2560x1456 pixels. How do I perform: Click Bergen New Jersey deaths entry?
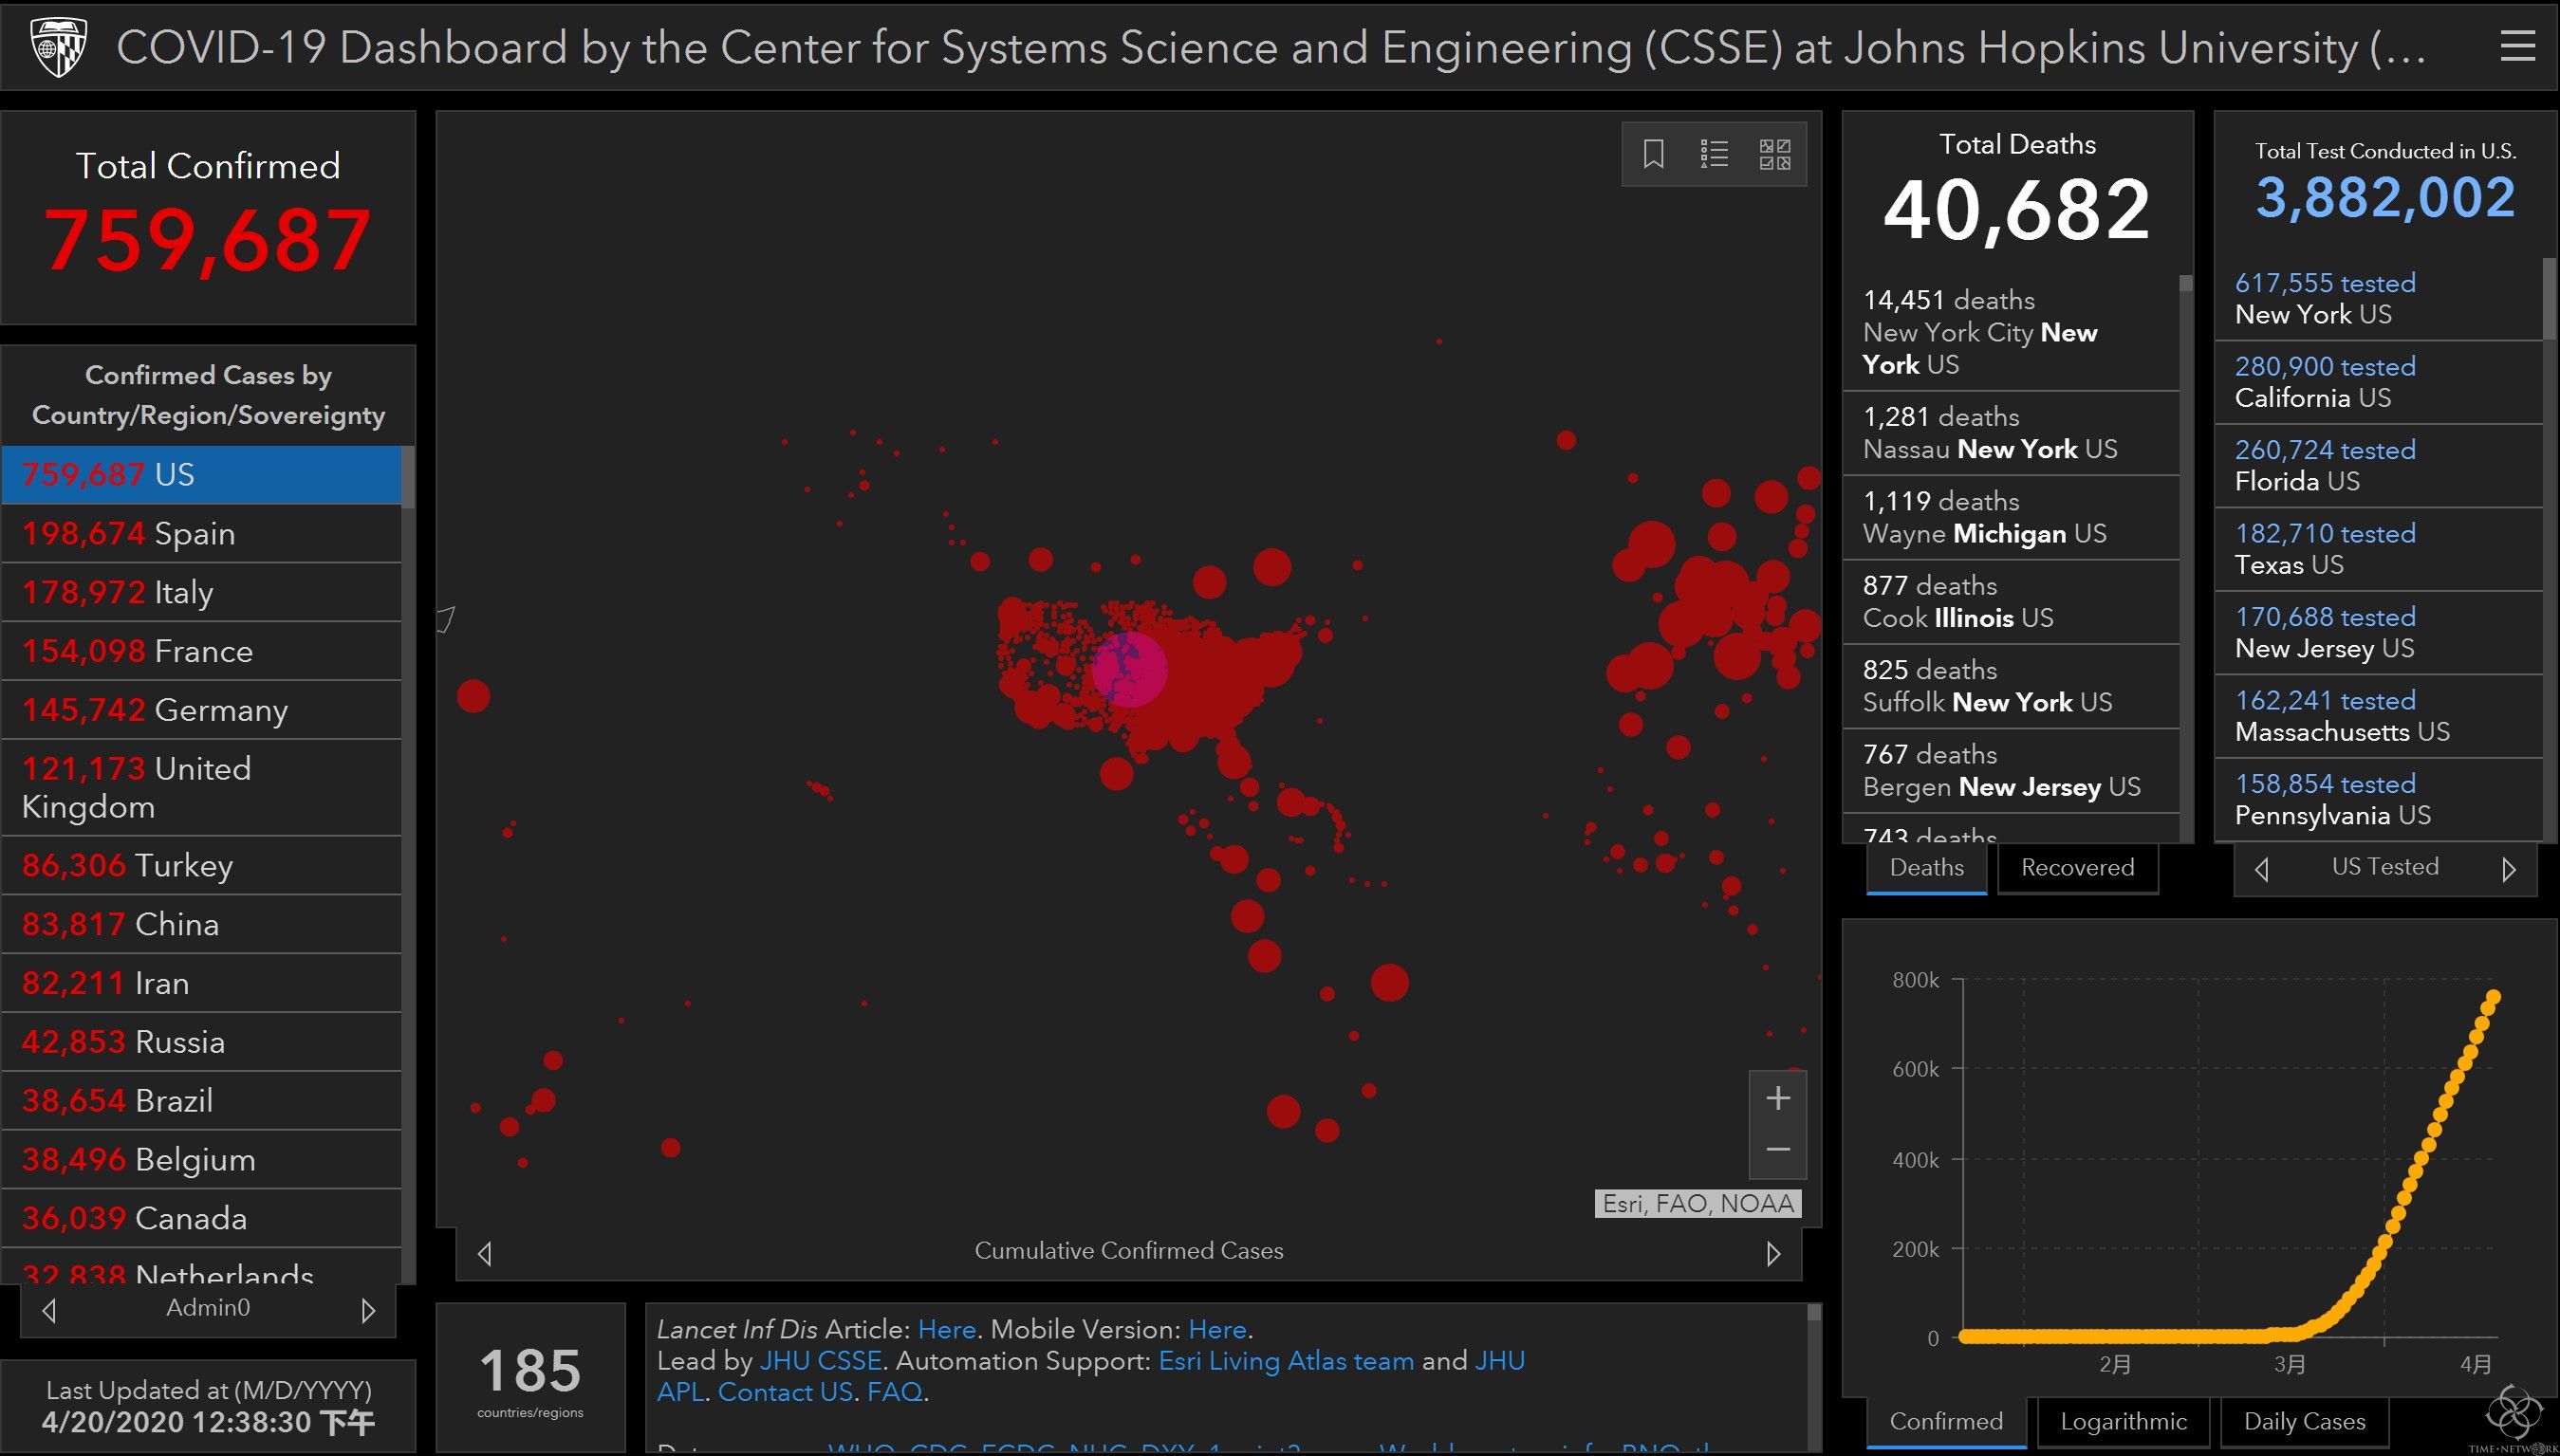[2011, 771]
